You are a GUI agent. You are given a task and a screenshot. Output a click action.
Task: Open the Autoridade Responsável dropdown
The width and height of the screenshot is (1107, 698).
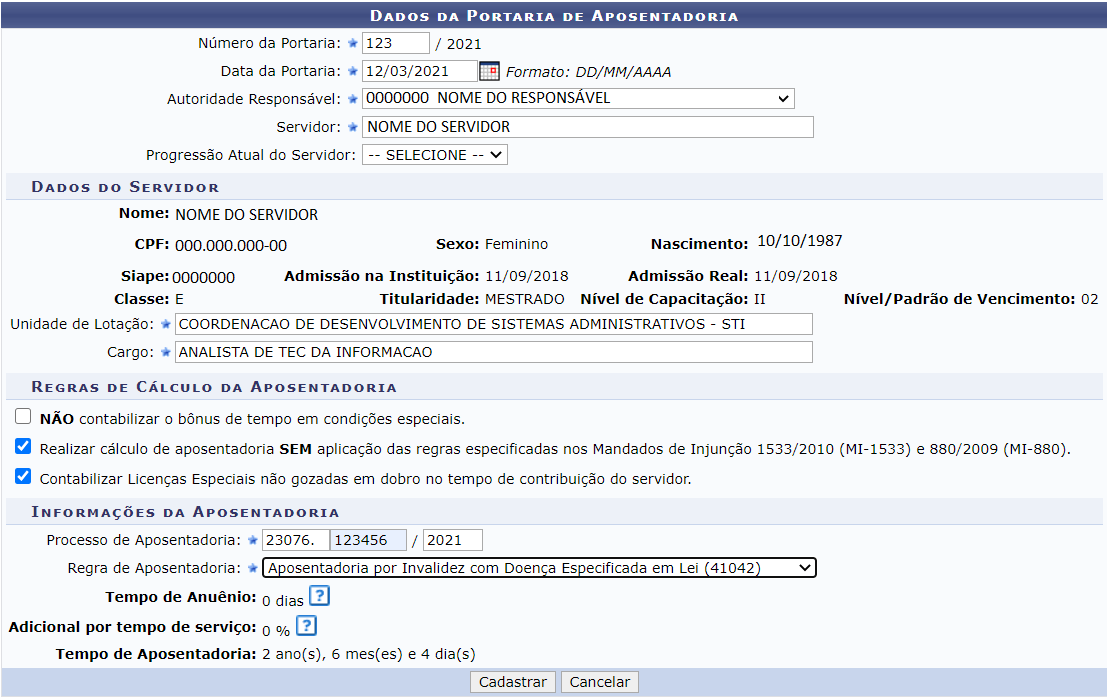578,99
